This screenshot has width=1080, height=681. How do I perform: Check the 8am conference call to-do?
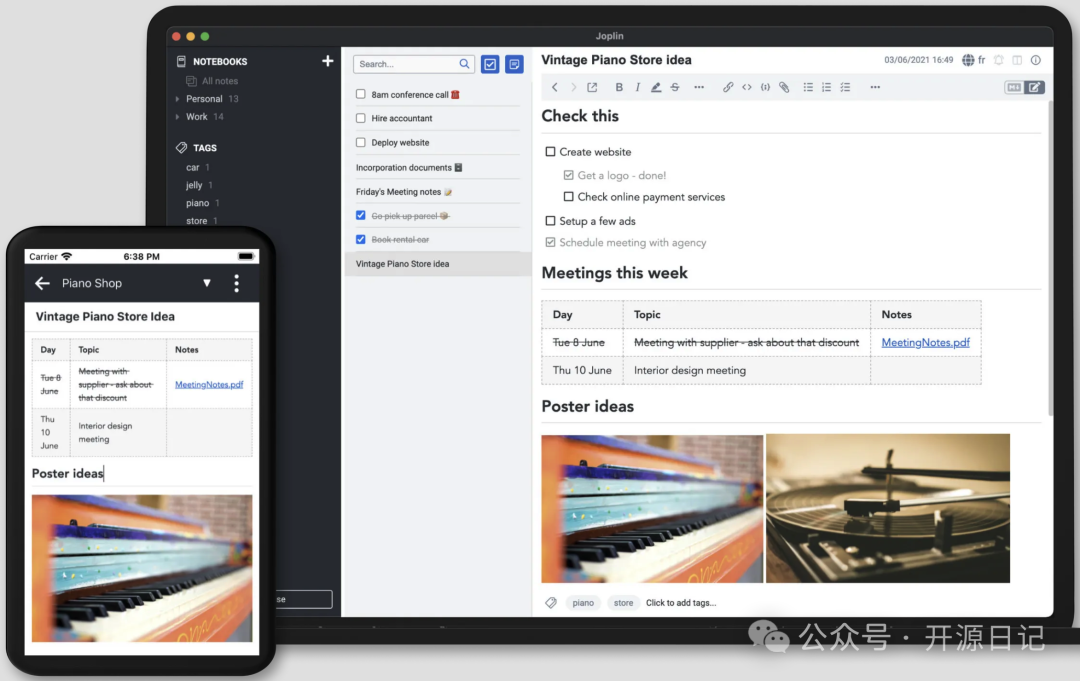click(360, 94)
